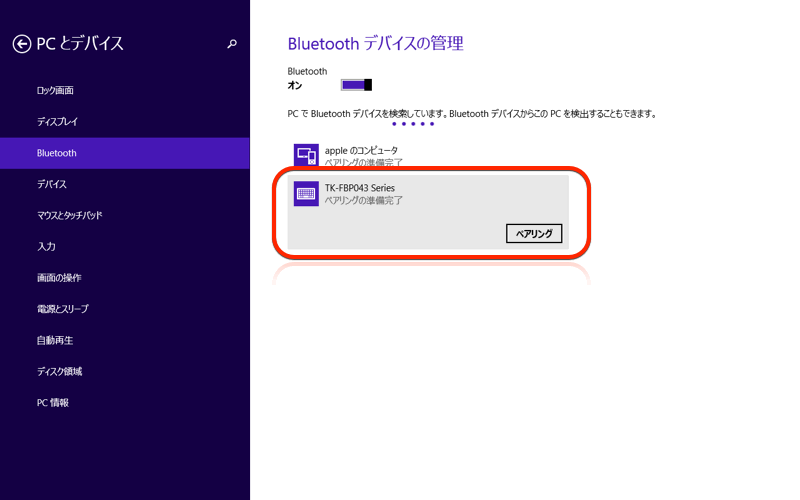Open マウスとタッチパッド settings
The image size is (800, 500).
70,216
